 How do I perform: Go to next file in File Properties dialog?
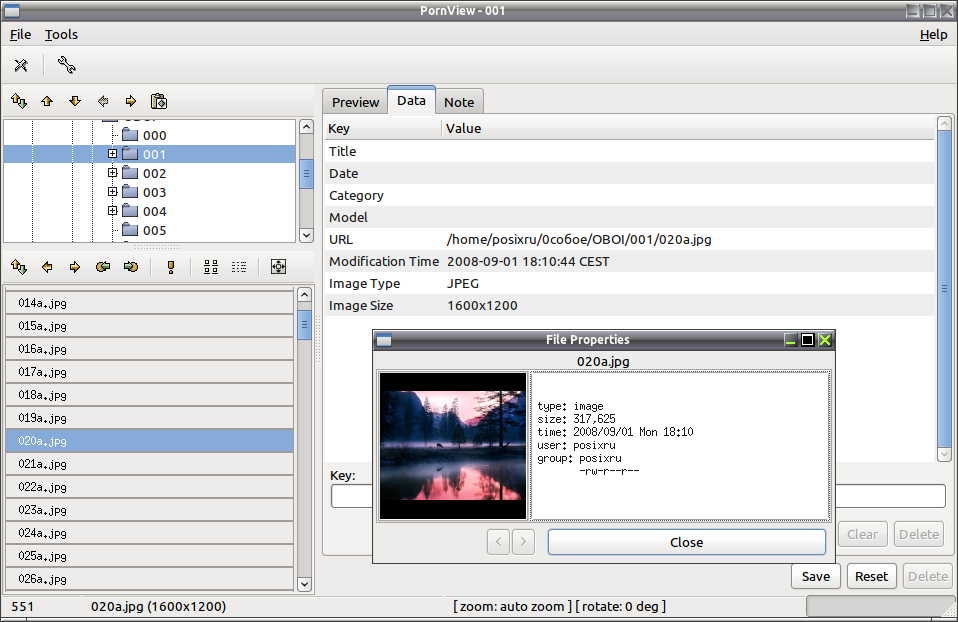tap(524, 542)
